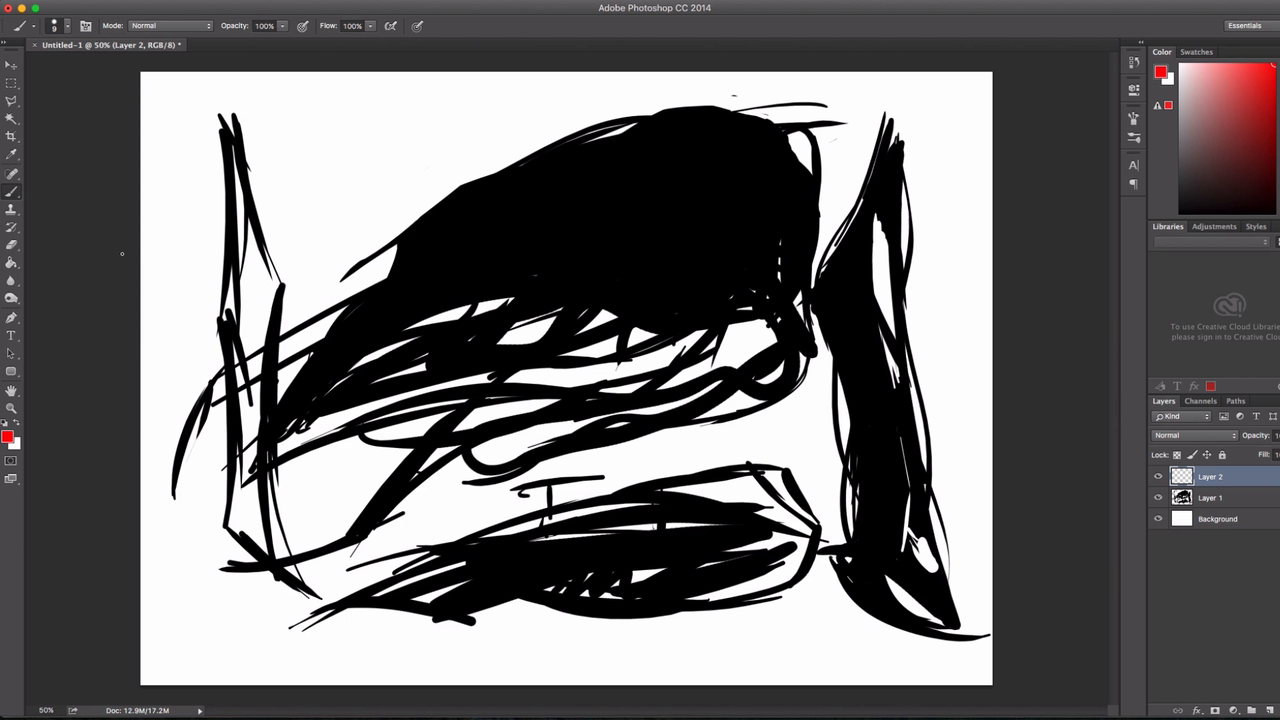
Task: Switch to the Swatches tab
Action: pyautogui.click(x=1196, y=52)
